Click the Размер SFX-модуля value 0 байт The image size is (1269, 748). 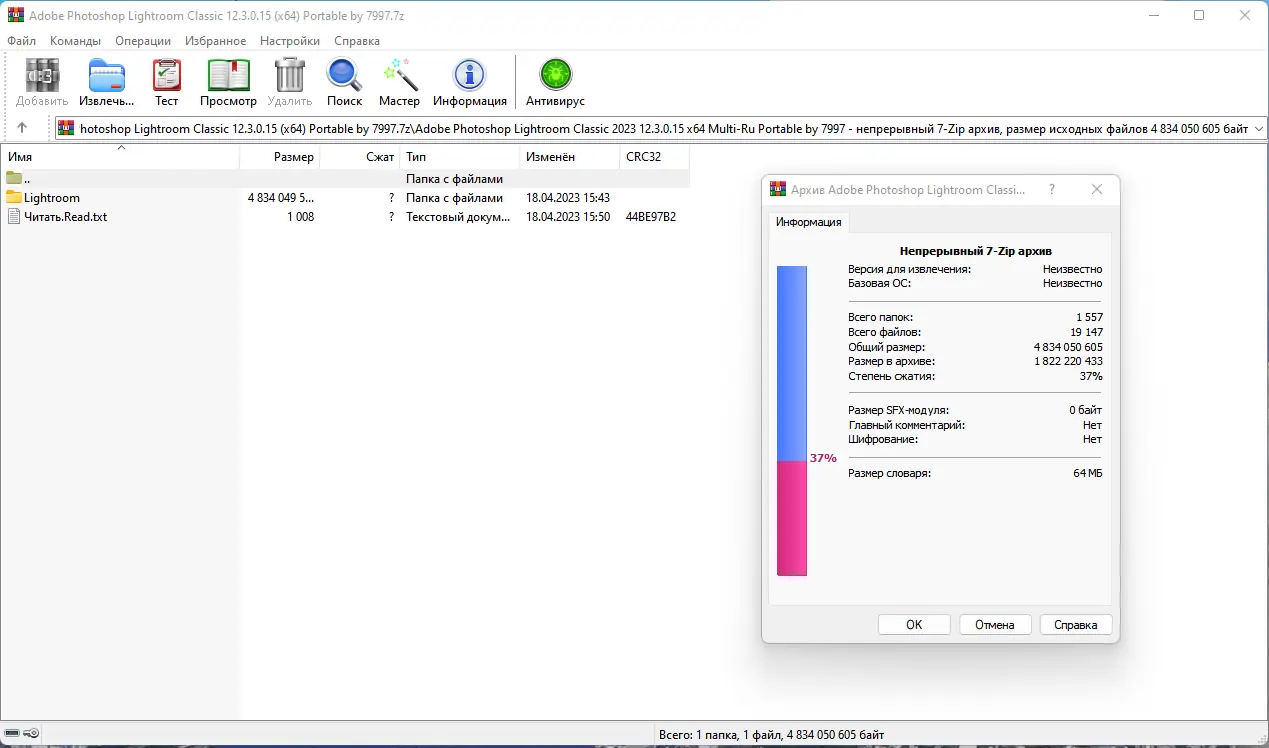(1085, 410)
